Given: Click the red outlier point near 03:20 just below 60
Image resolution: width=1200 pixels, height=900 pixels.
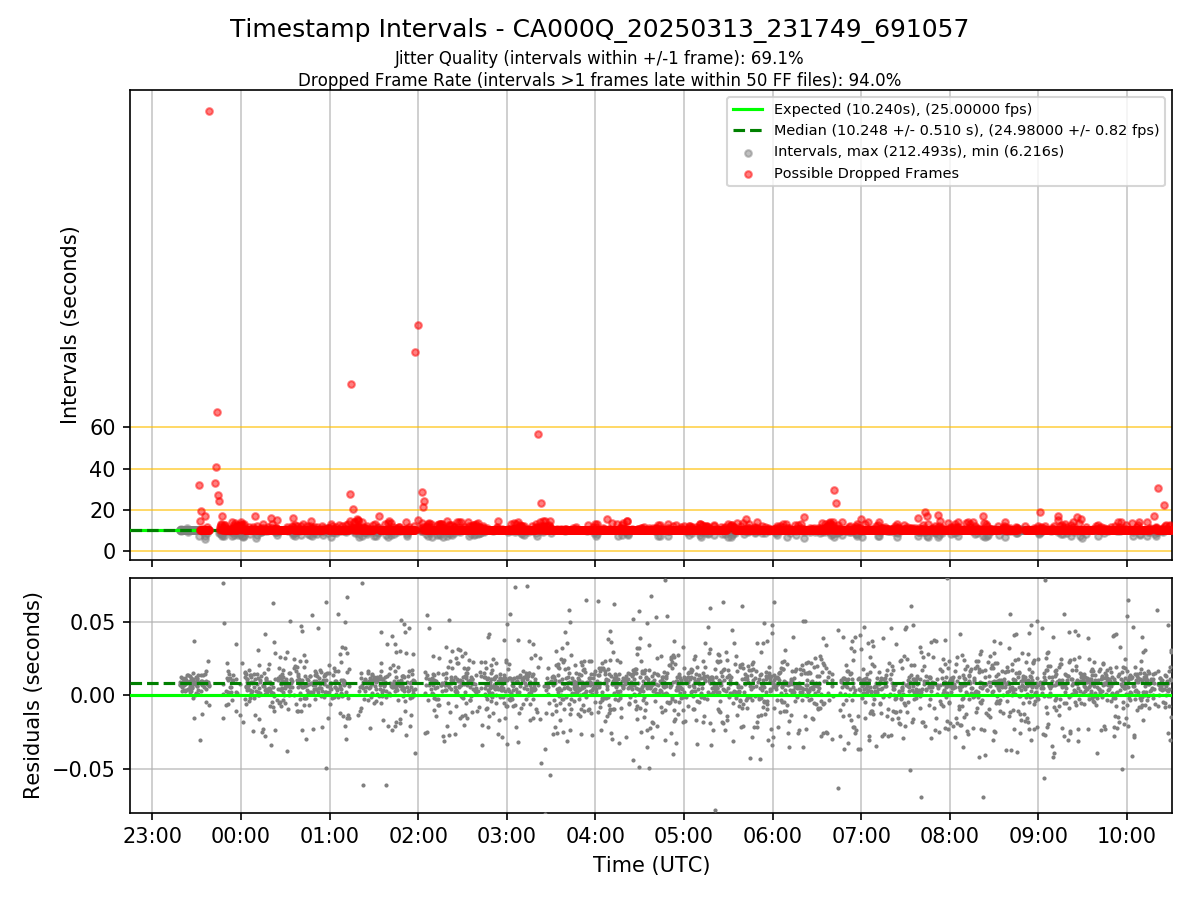Looking at the screenshot, I should [538, 434].
